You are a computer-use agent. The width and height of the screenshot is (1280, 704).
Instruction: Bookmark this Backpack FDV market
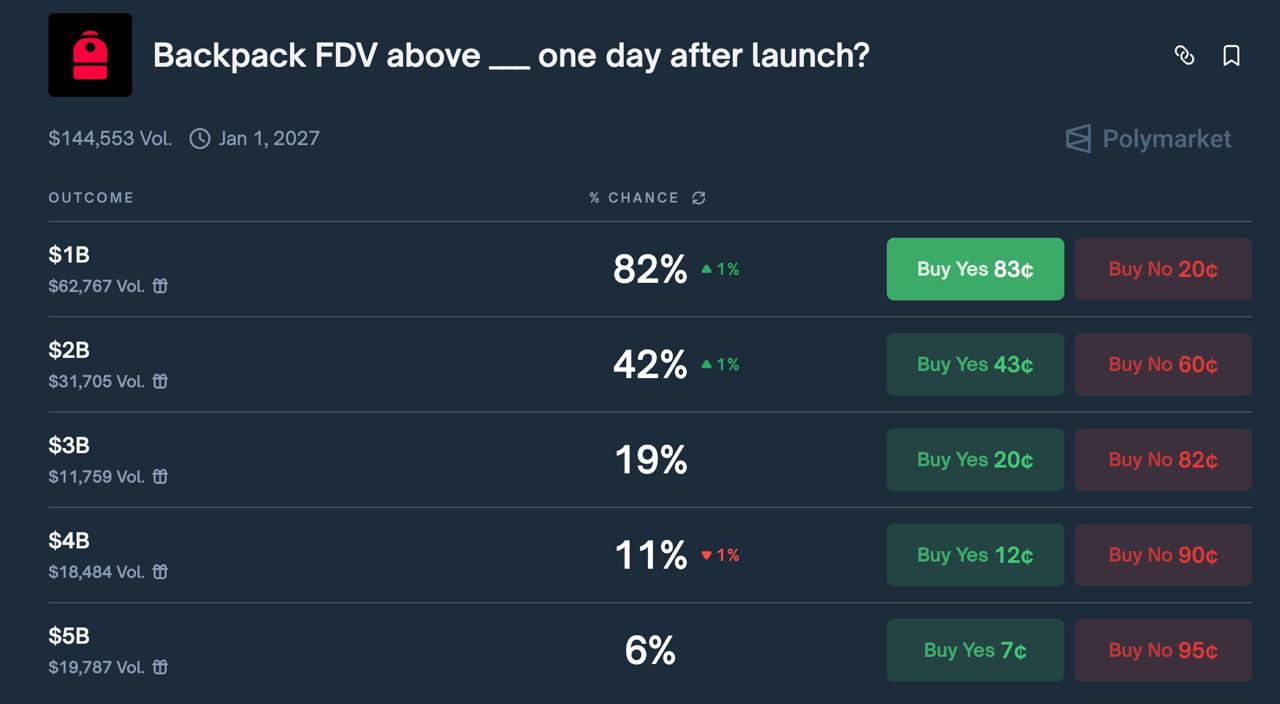(x=1231, y=56)
